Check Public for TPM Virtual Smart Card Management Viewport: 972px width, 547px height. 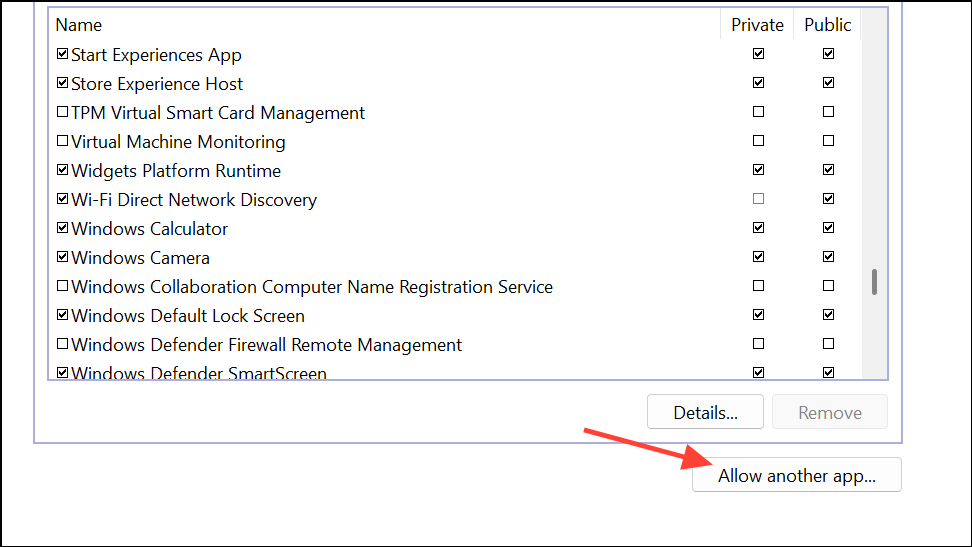(x=828, y=112)
